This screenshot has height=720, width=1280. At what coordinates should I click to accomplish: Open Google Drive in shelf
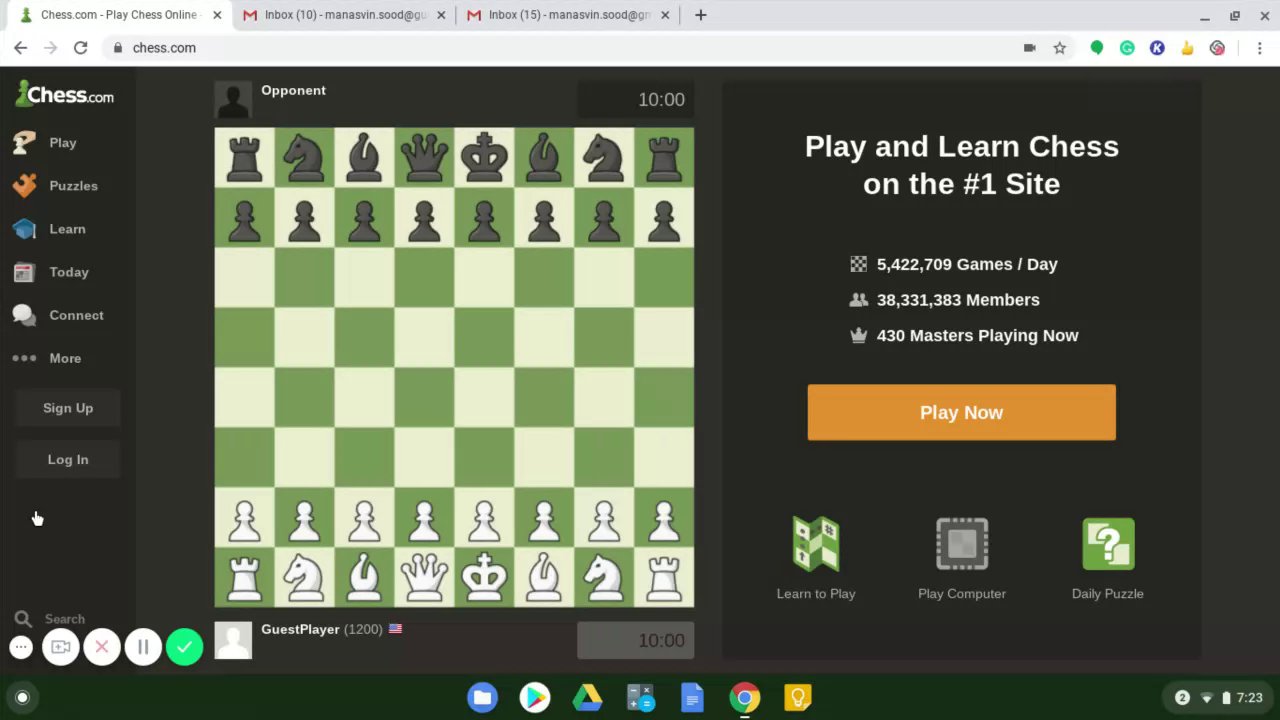pyautogui.click(x=587, y=697)
